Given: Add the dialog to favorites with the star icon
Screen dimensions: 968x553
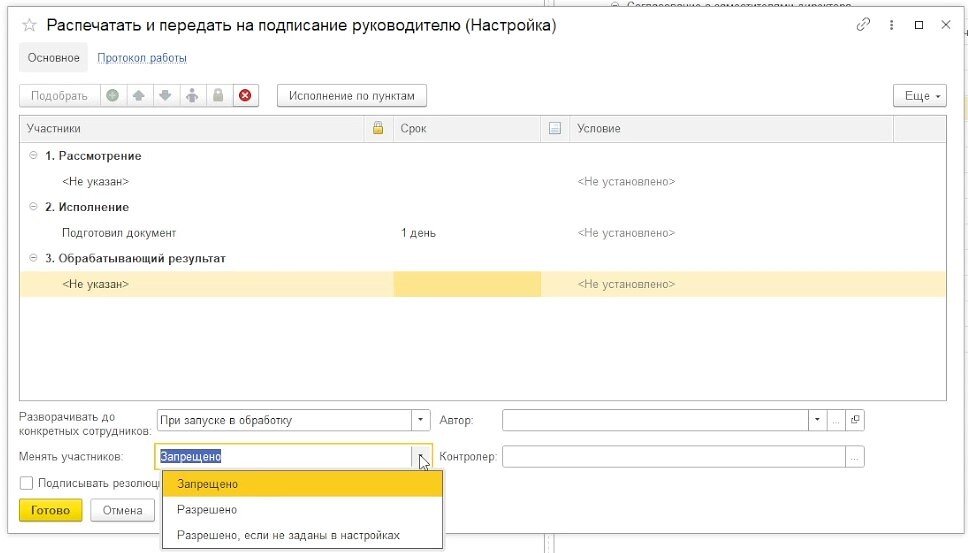Looking at the screenshot, I should tap(28, 25).
